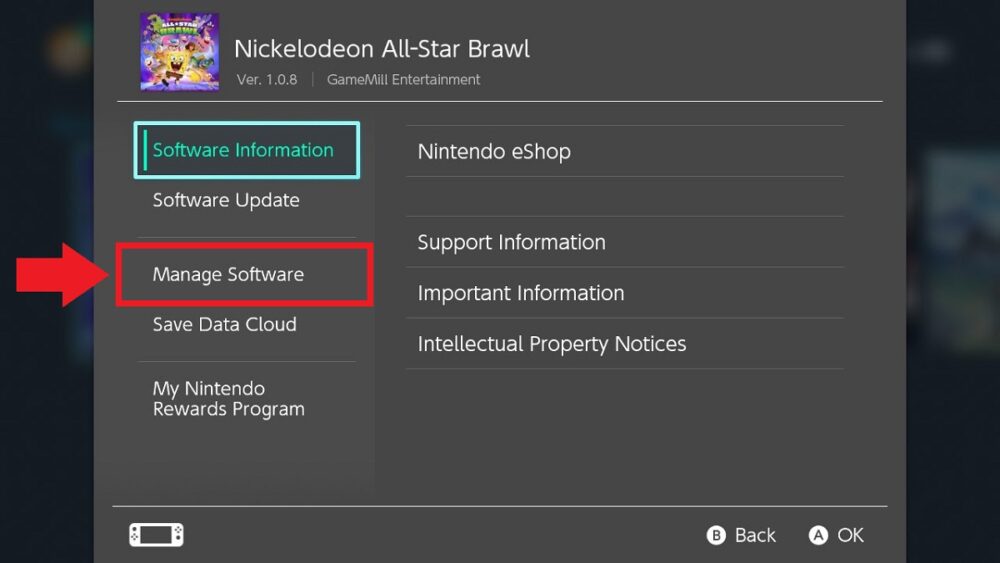Click the Switch console icon at bottom left
Image resolution: width=1000 pixels, height=563 pixels.
(x=156, y=535)
